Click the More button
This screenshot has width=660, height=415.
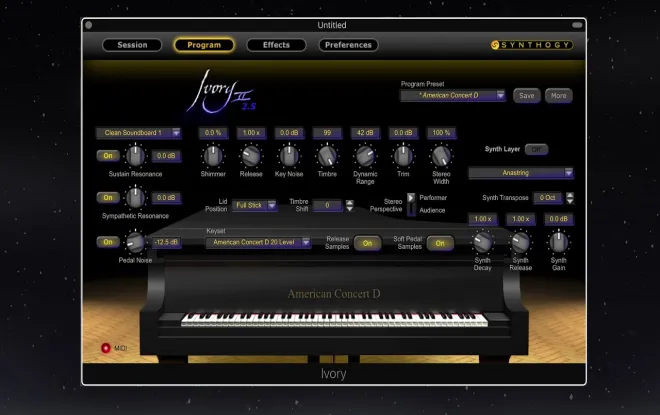pos(559,96)
